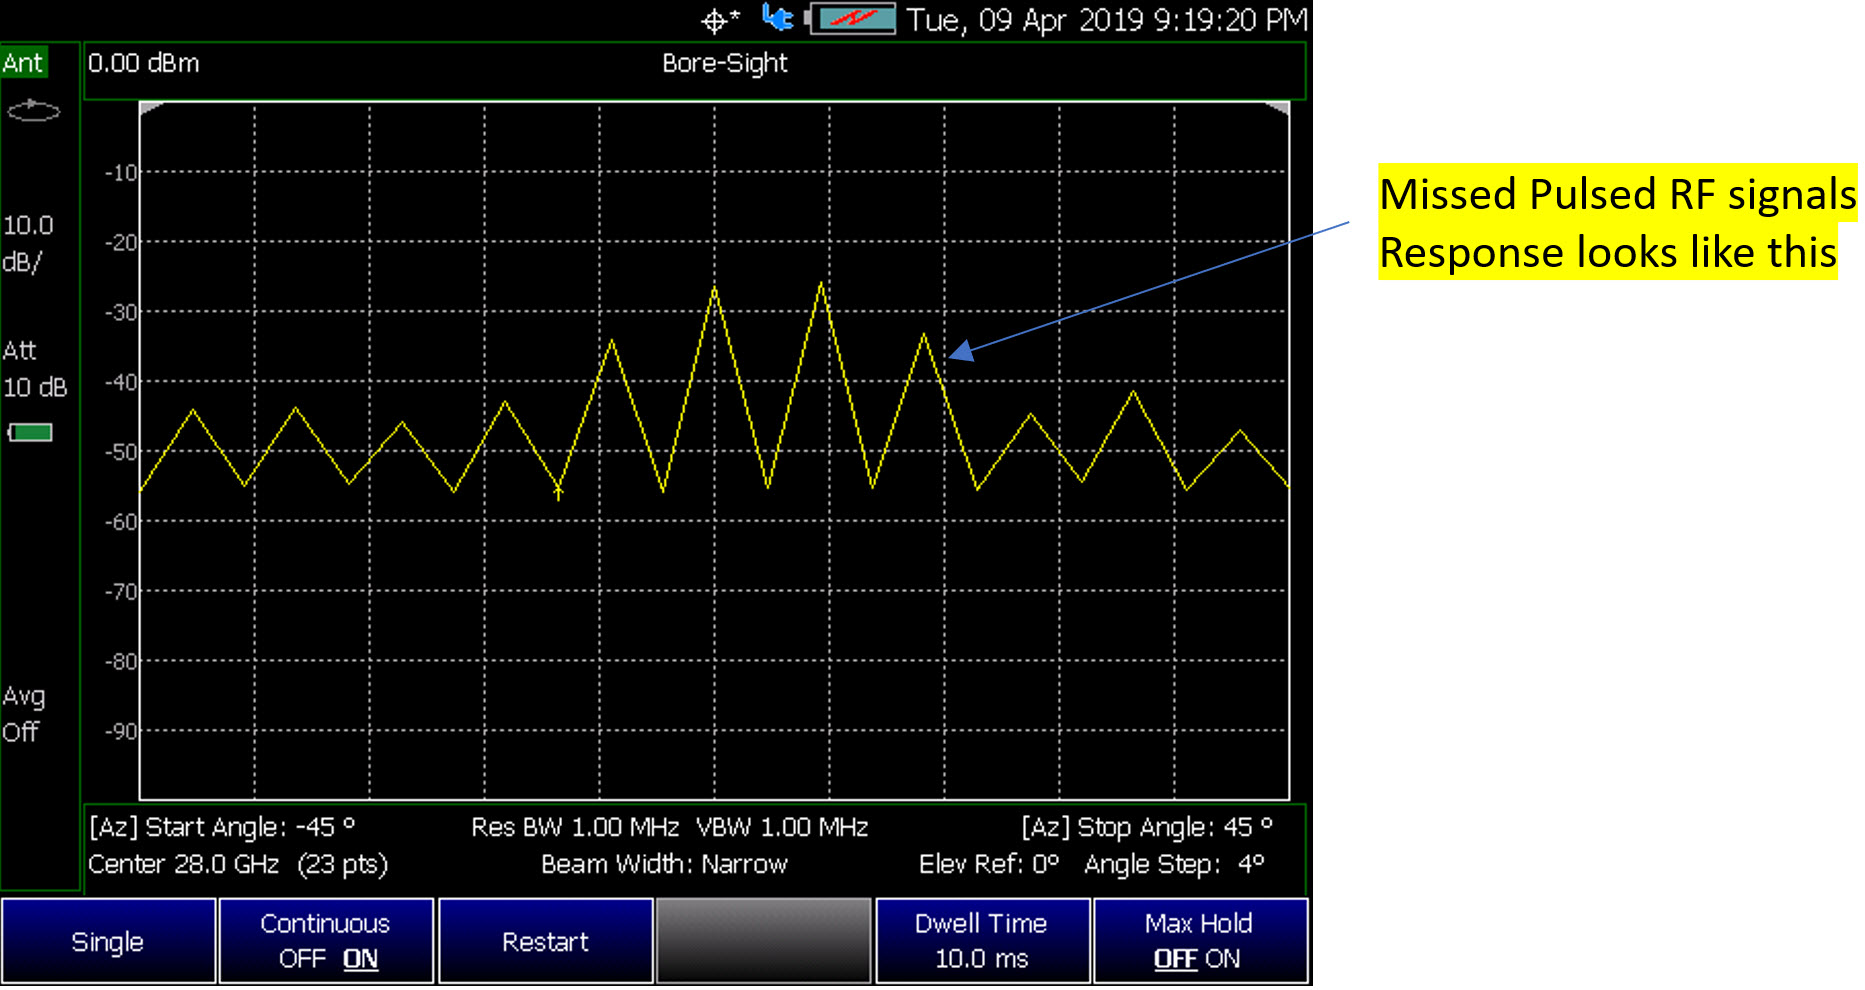Select the green Ant mode label
The width and height of the screenshot is (1865, 990).
point(23,63)
